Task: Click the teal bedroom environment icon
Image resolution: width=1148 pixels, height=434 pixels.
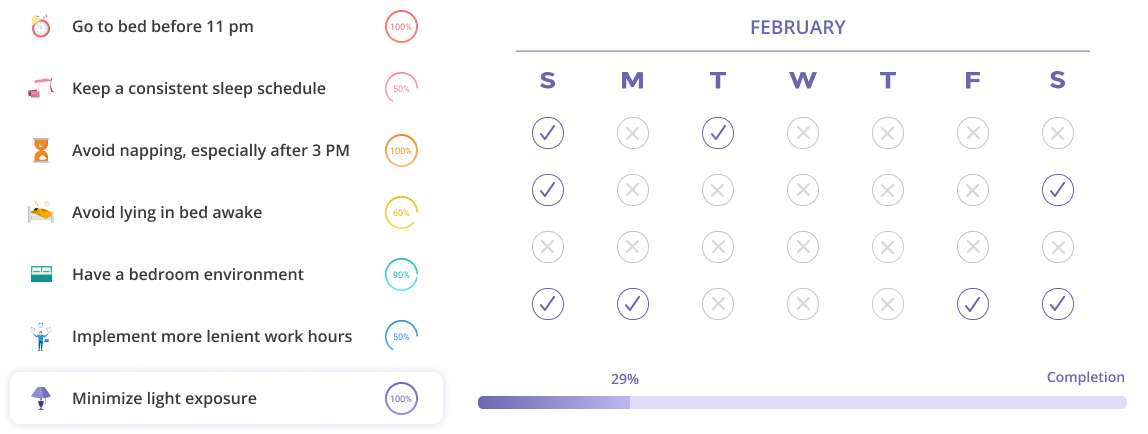Action: (x=42, y=274)
